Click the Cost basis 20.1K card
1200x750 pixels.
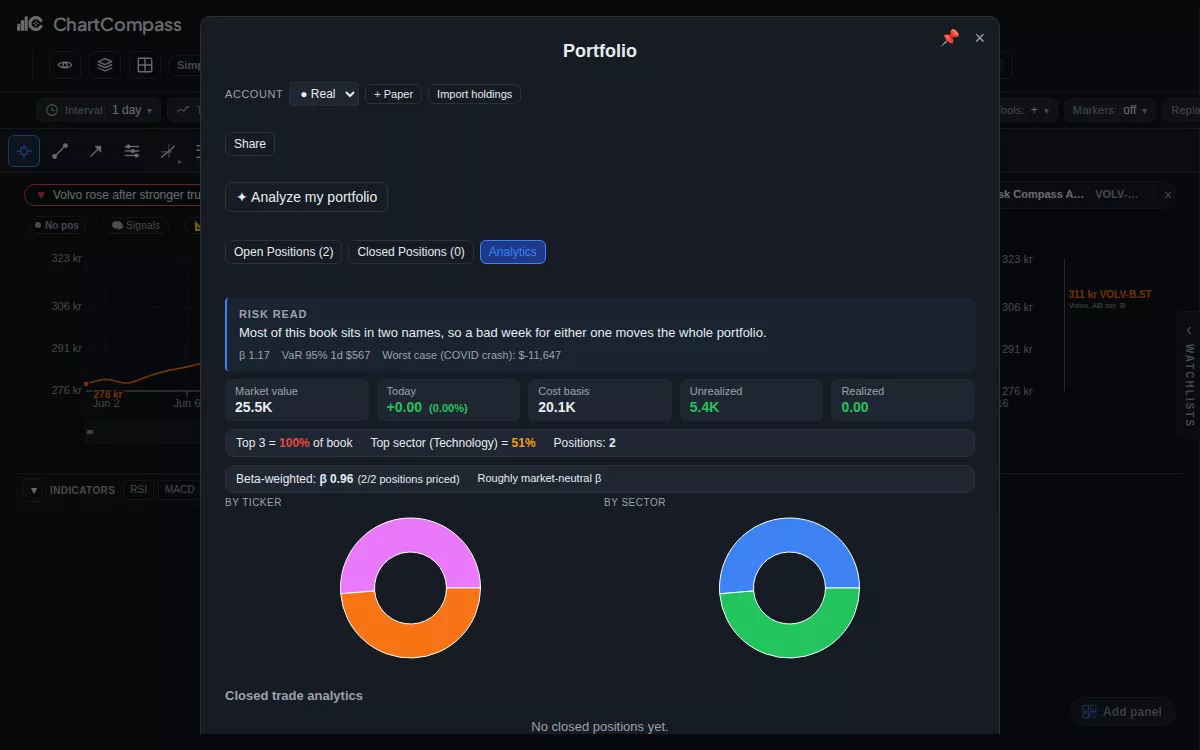click(x=600, y=400)
